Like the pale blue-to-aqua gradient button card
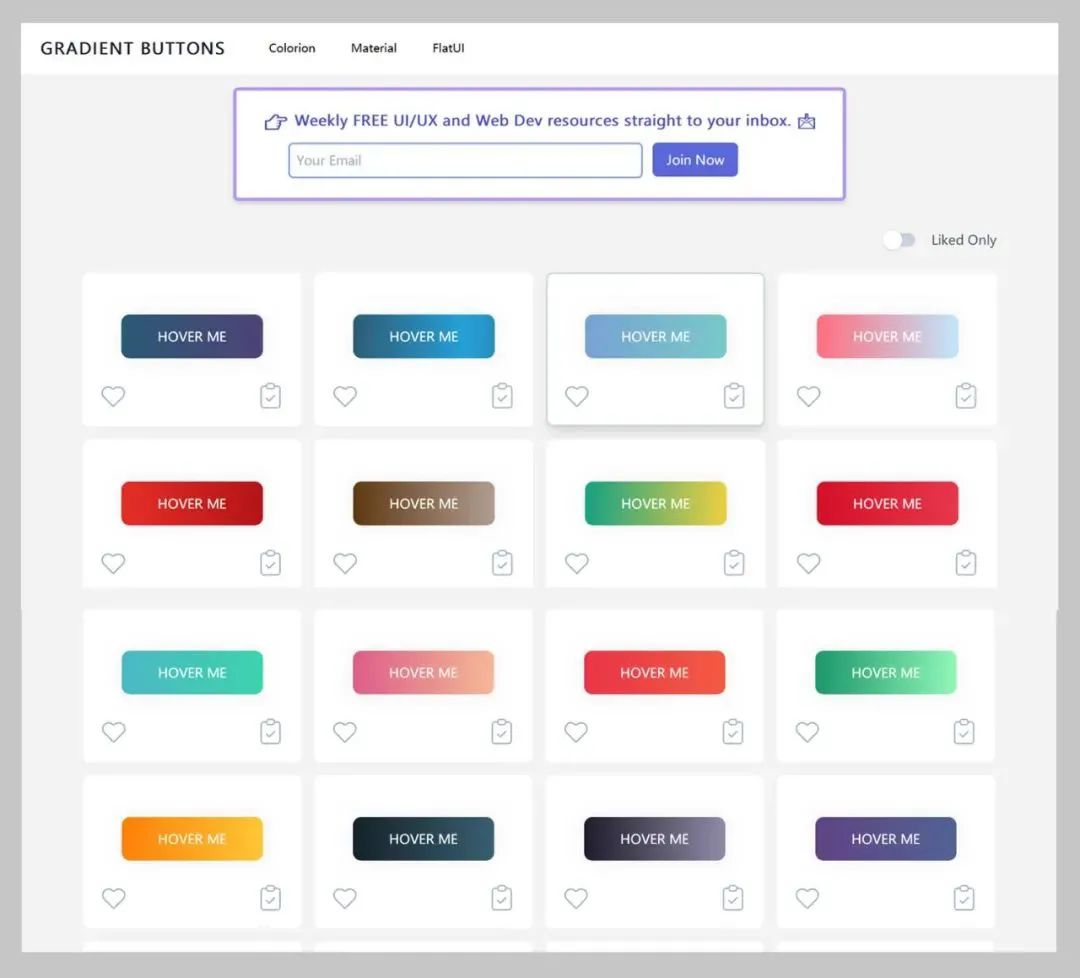The width and height of the screenshot is (1080, 978). tap(577, 396)
